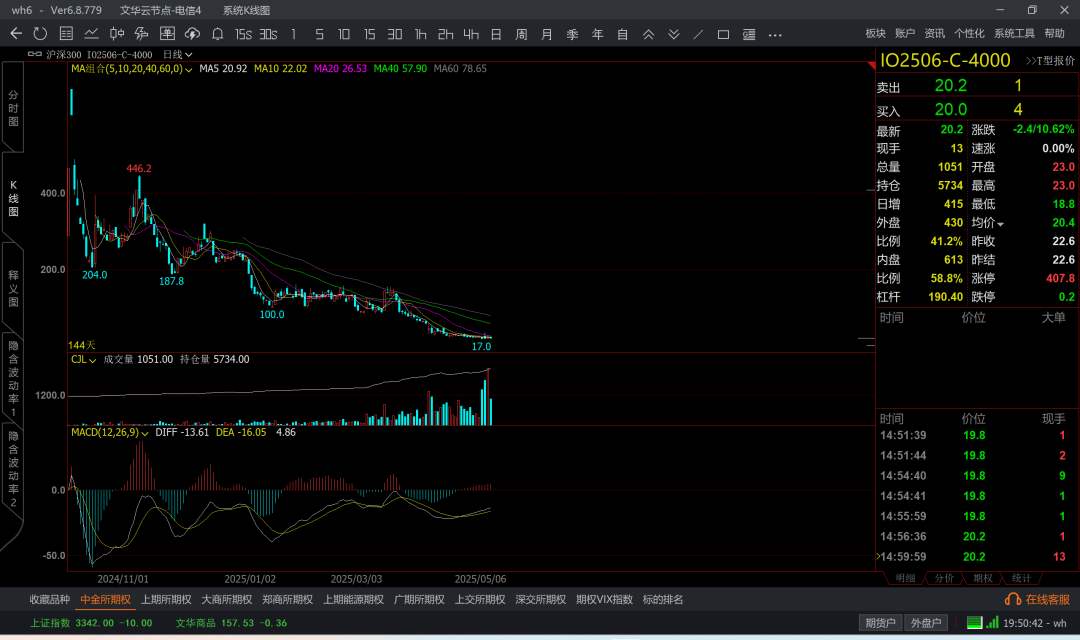Click the refresh icon in toolbar
1080x640 pixels.
coord(41,34)
